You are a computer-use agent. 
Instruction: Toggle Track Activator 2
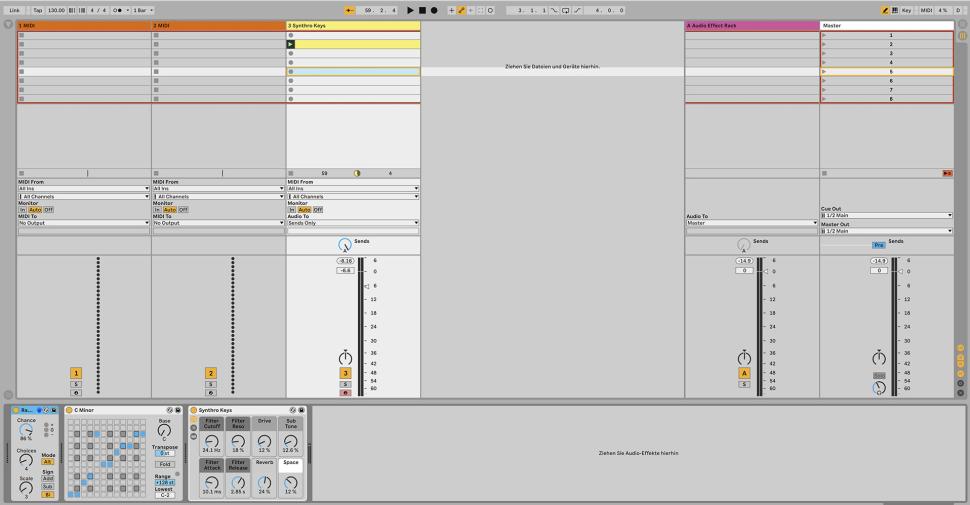211,373
